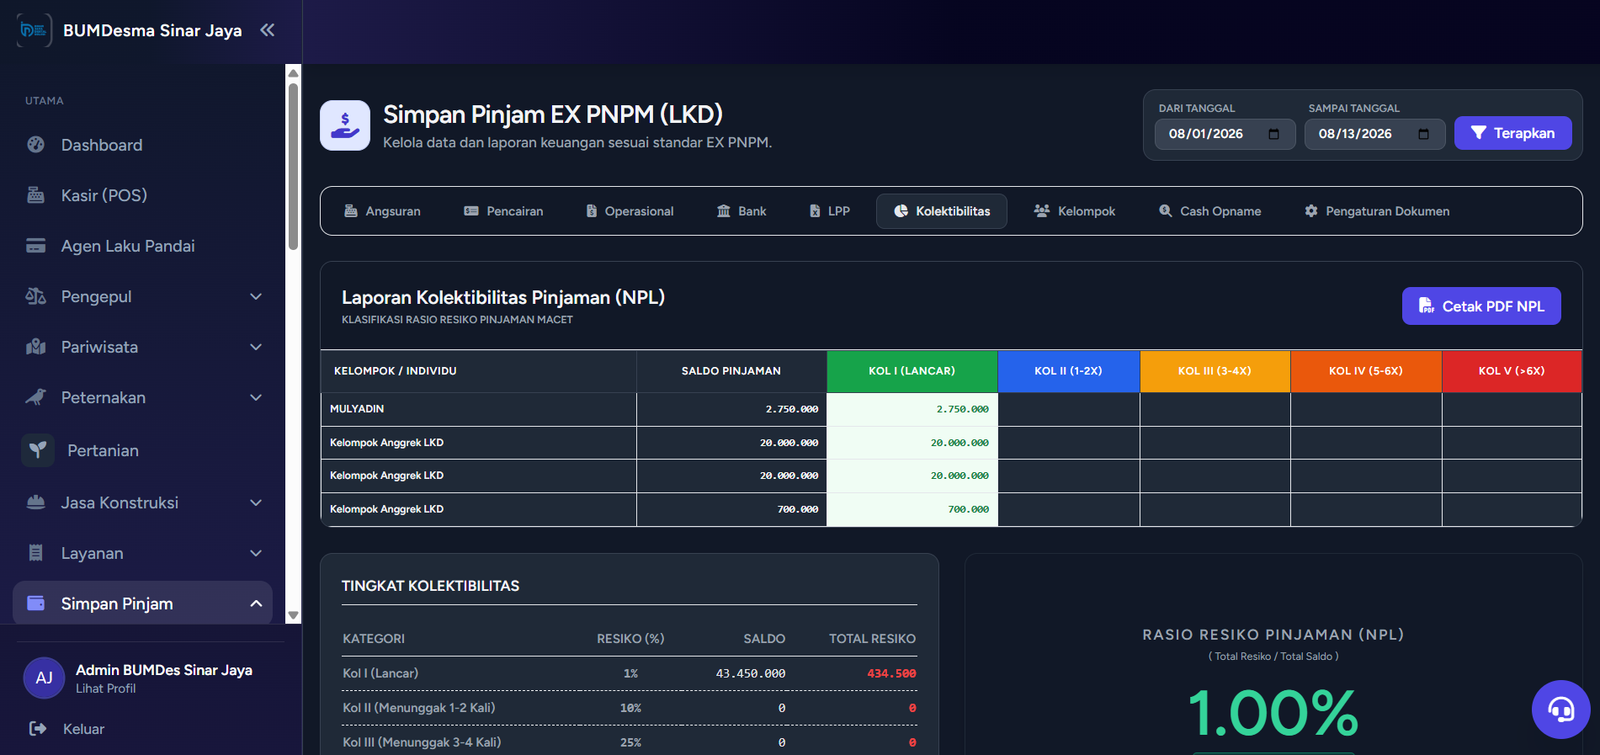Viewport: 1600px width, 755px height.
Task: Go to the Kelompok tab
Action: pos(1074,211)
